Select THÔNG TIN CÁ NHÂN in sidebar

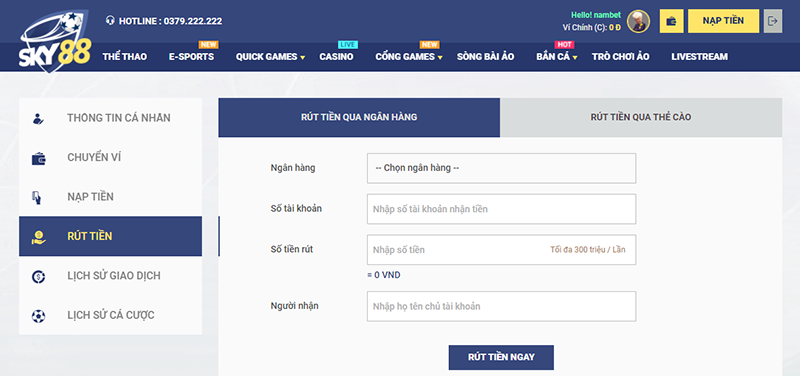click(x=110, y=118)
